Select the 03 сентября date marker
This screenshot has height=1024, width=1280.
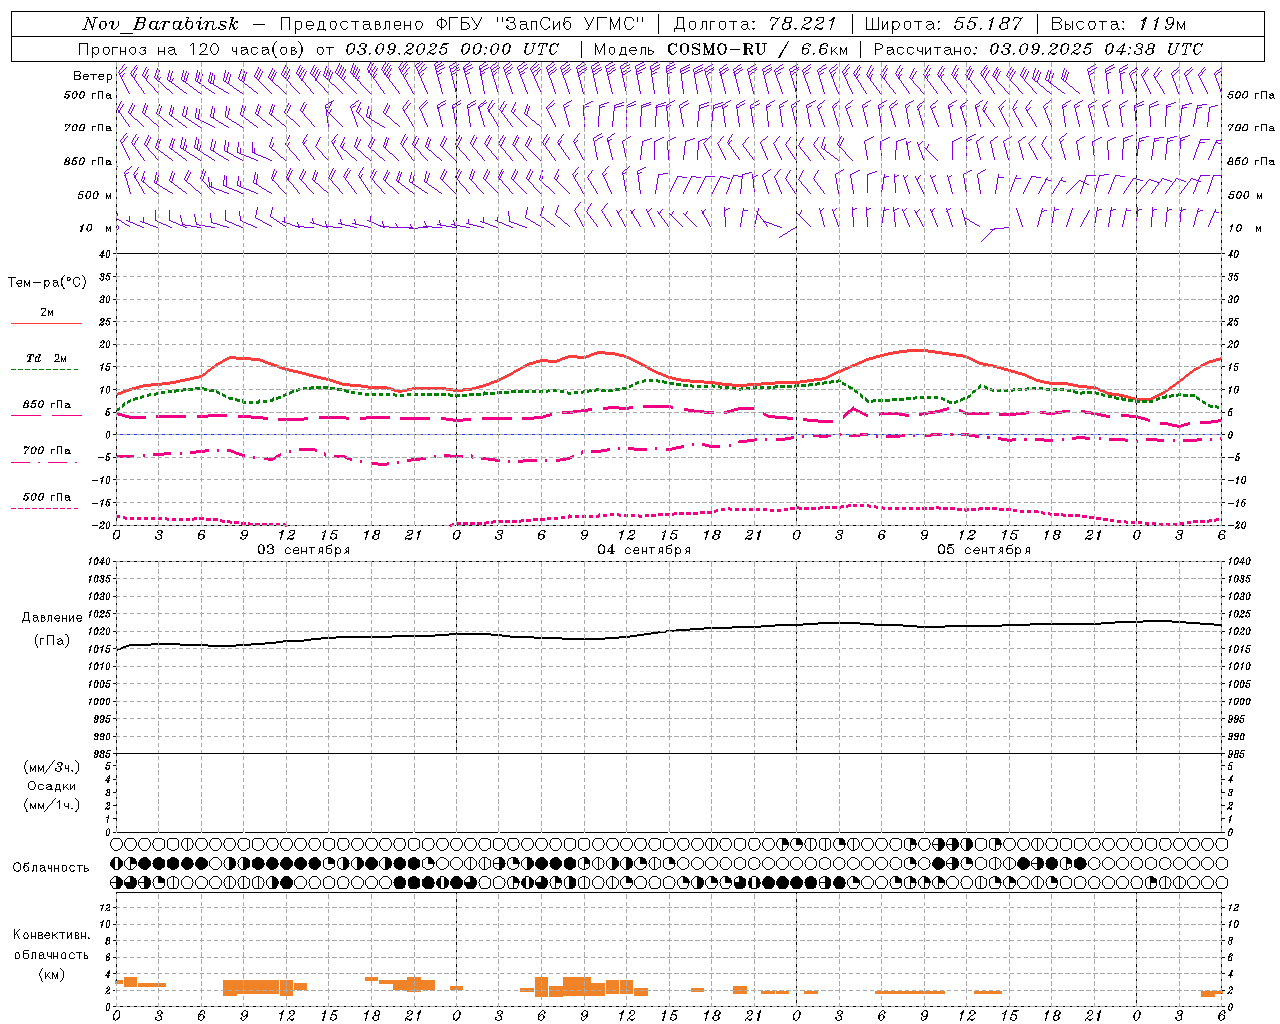click(304, 550)
